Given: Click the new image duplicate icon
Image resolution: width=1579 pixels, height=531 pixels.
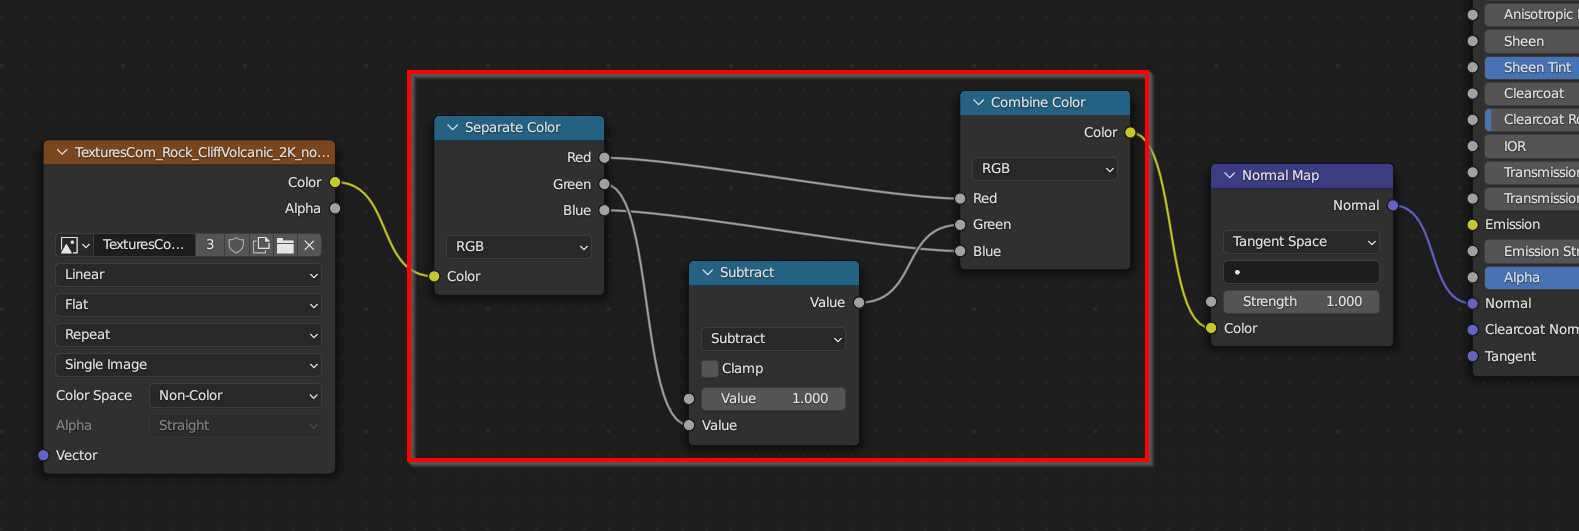Looking at the screenshot, I should [261, 245].
